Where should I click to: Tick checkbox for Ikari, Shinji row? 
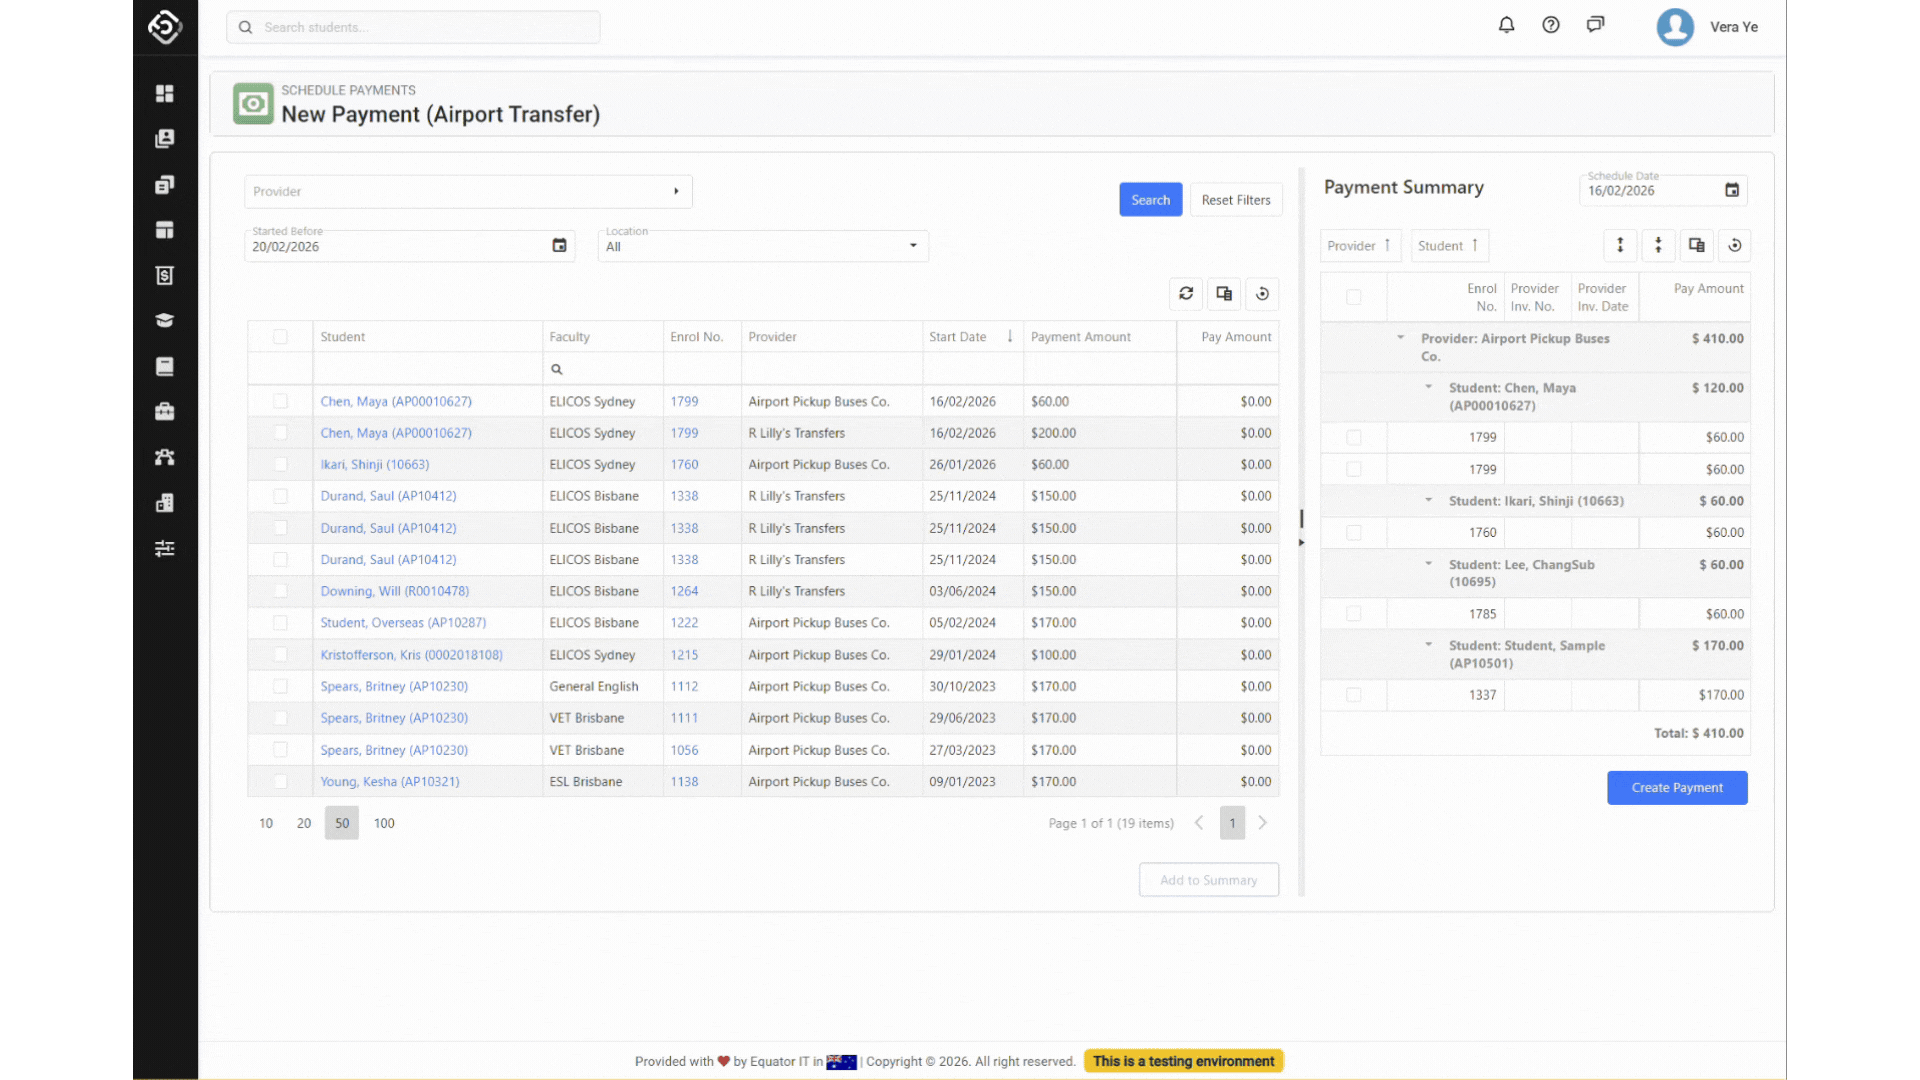pos(280,465)
